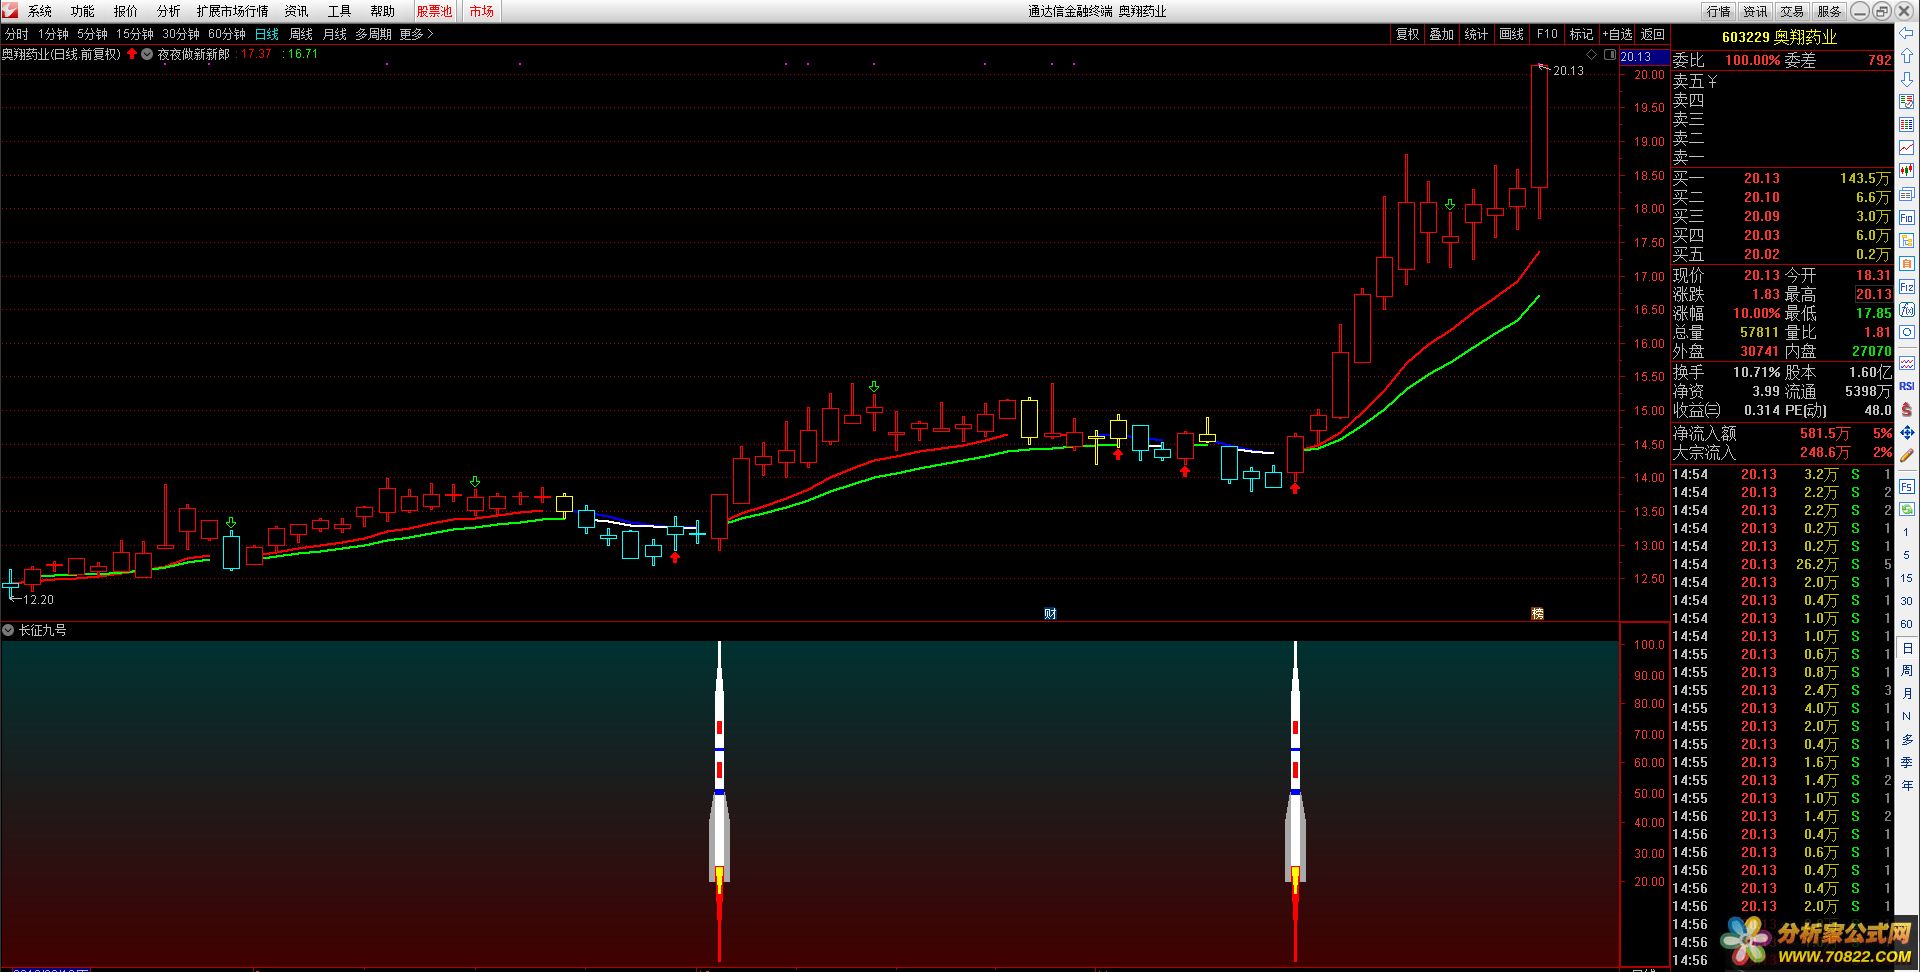The image size is (1920, 972).
Task: Click the news document sidebar icon
Action: click(1907, 193)
